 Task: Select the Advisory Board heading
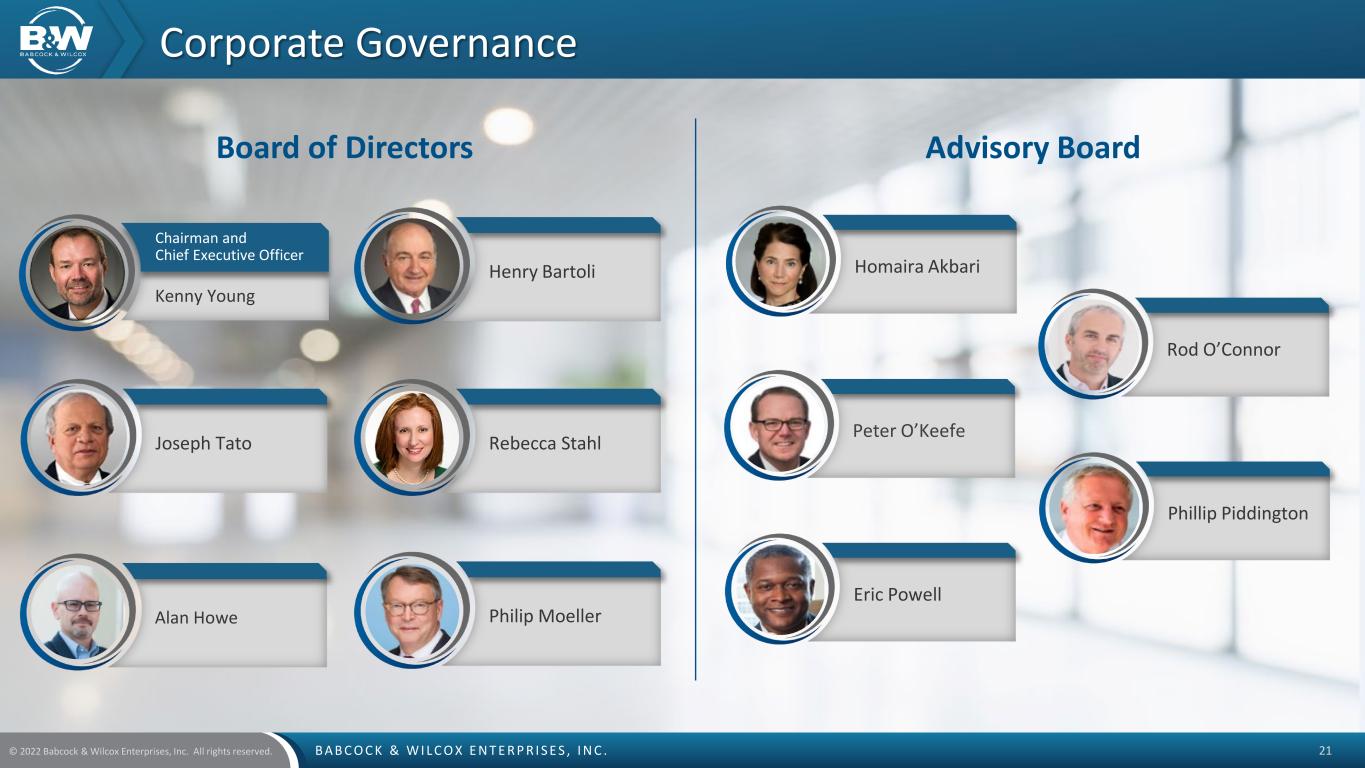coord(1032,148)
